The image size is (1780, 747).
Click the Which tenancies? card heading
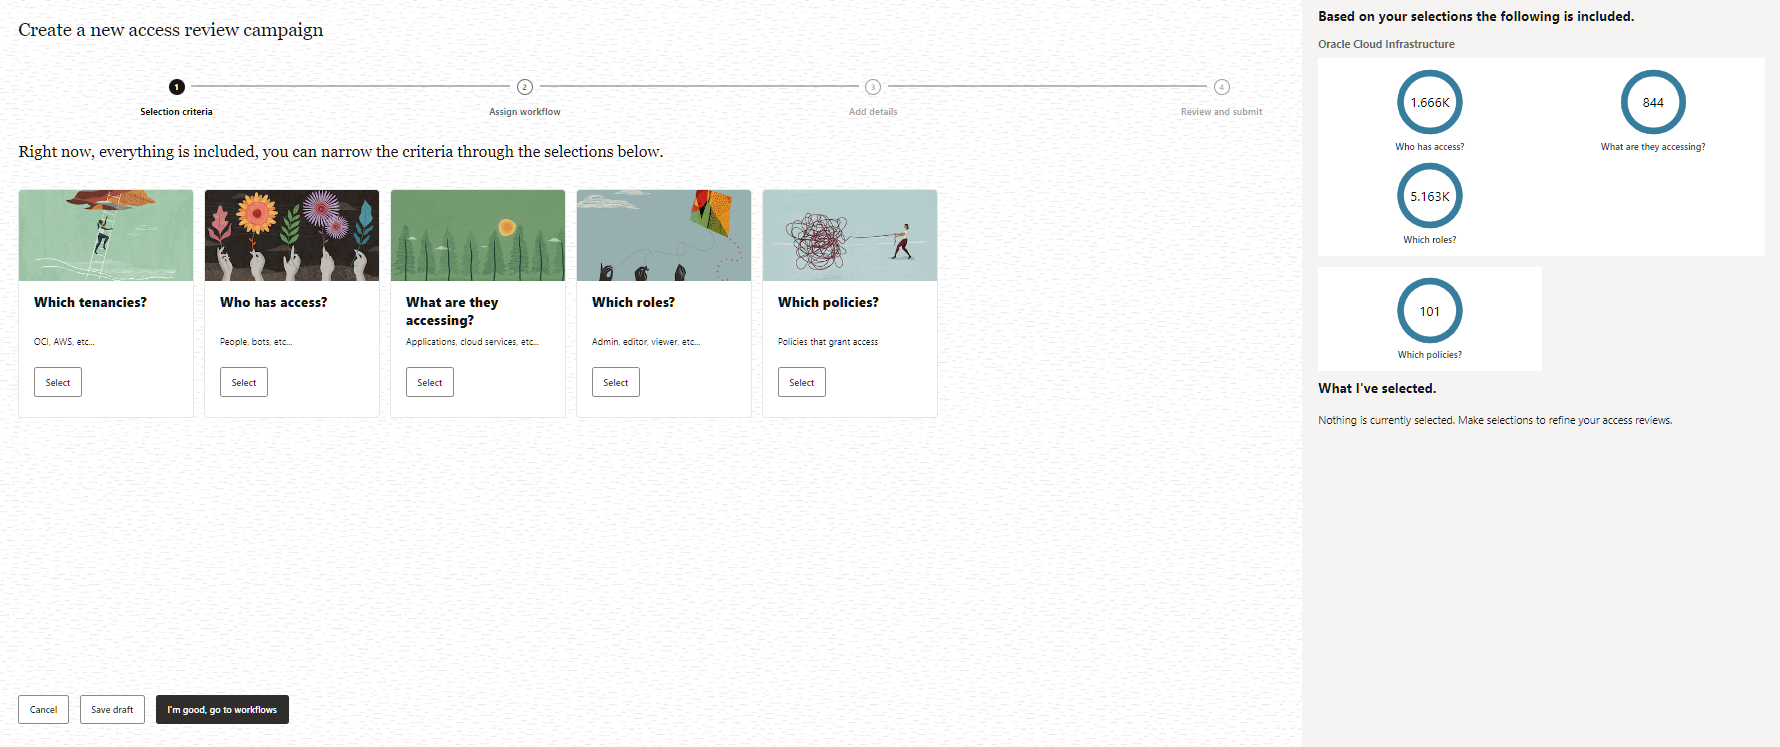(x=90, y=302)
